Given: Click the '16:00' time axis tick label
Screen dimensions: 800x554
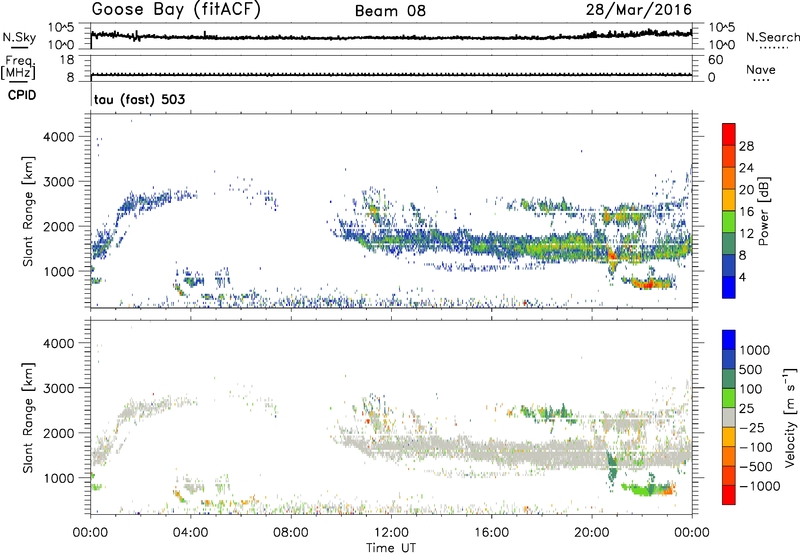Looking at the screenshot, I should point(491,533).
